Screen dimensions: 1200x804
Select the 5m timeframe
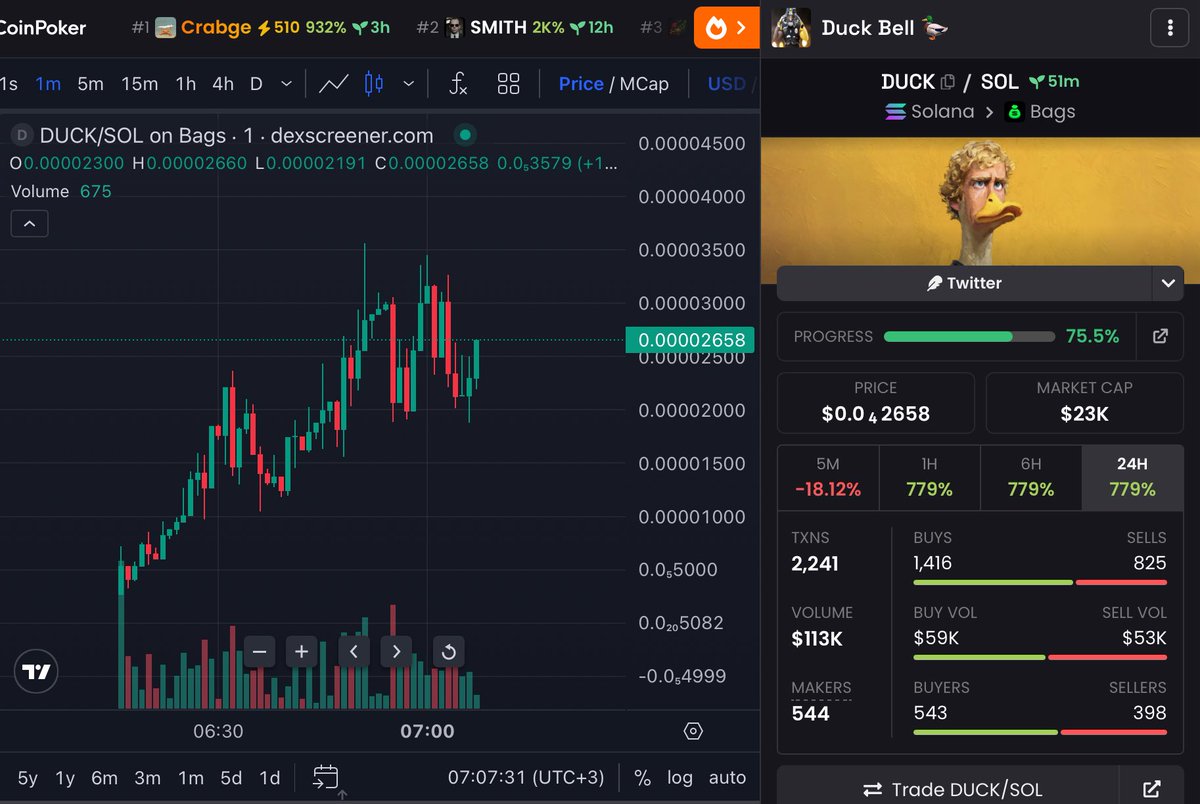coord(90,84)
